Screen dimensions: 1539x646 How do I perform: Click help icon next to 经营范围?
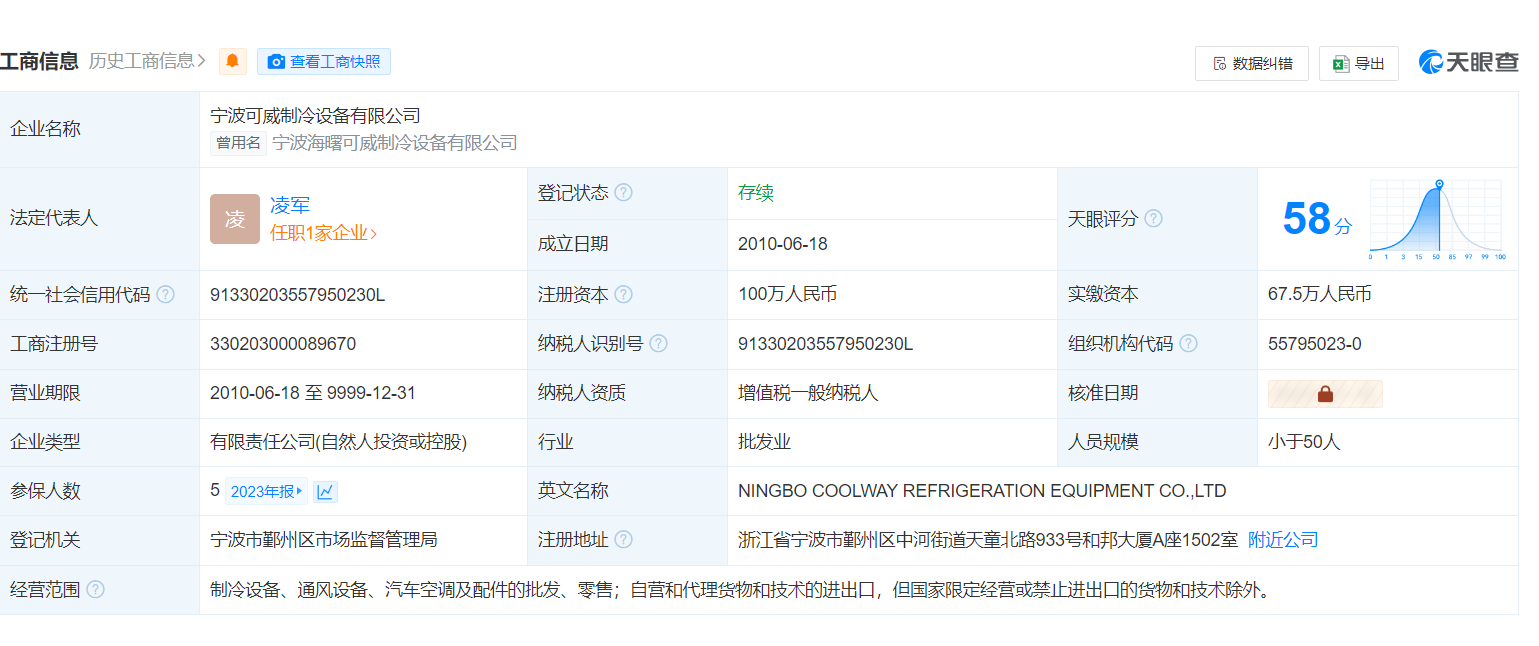(x=95, y=589)
